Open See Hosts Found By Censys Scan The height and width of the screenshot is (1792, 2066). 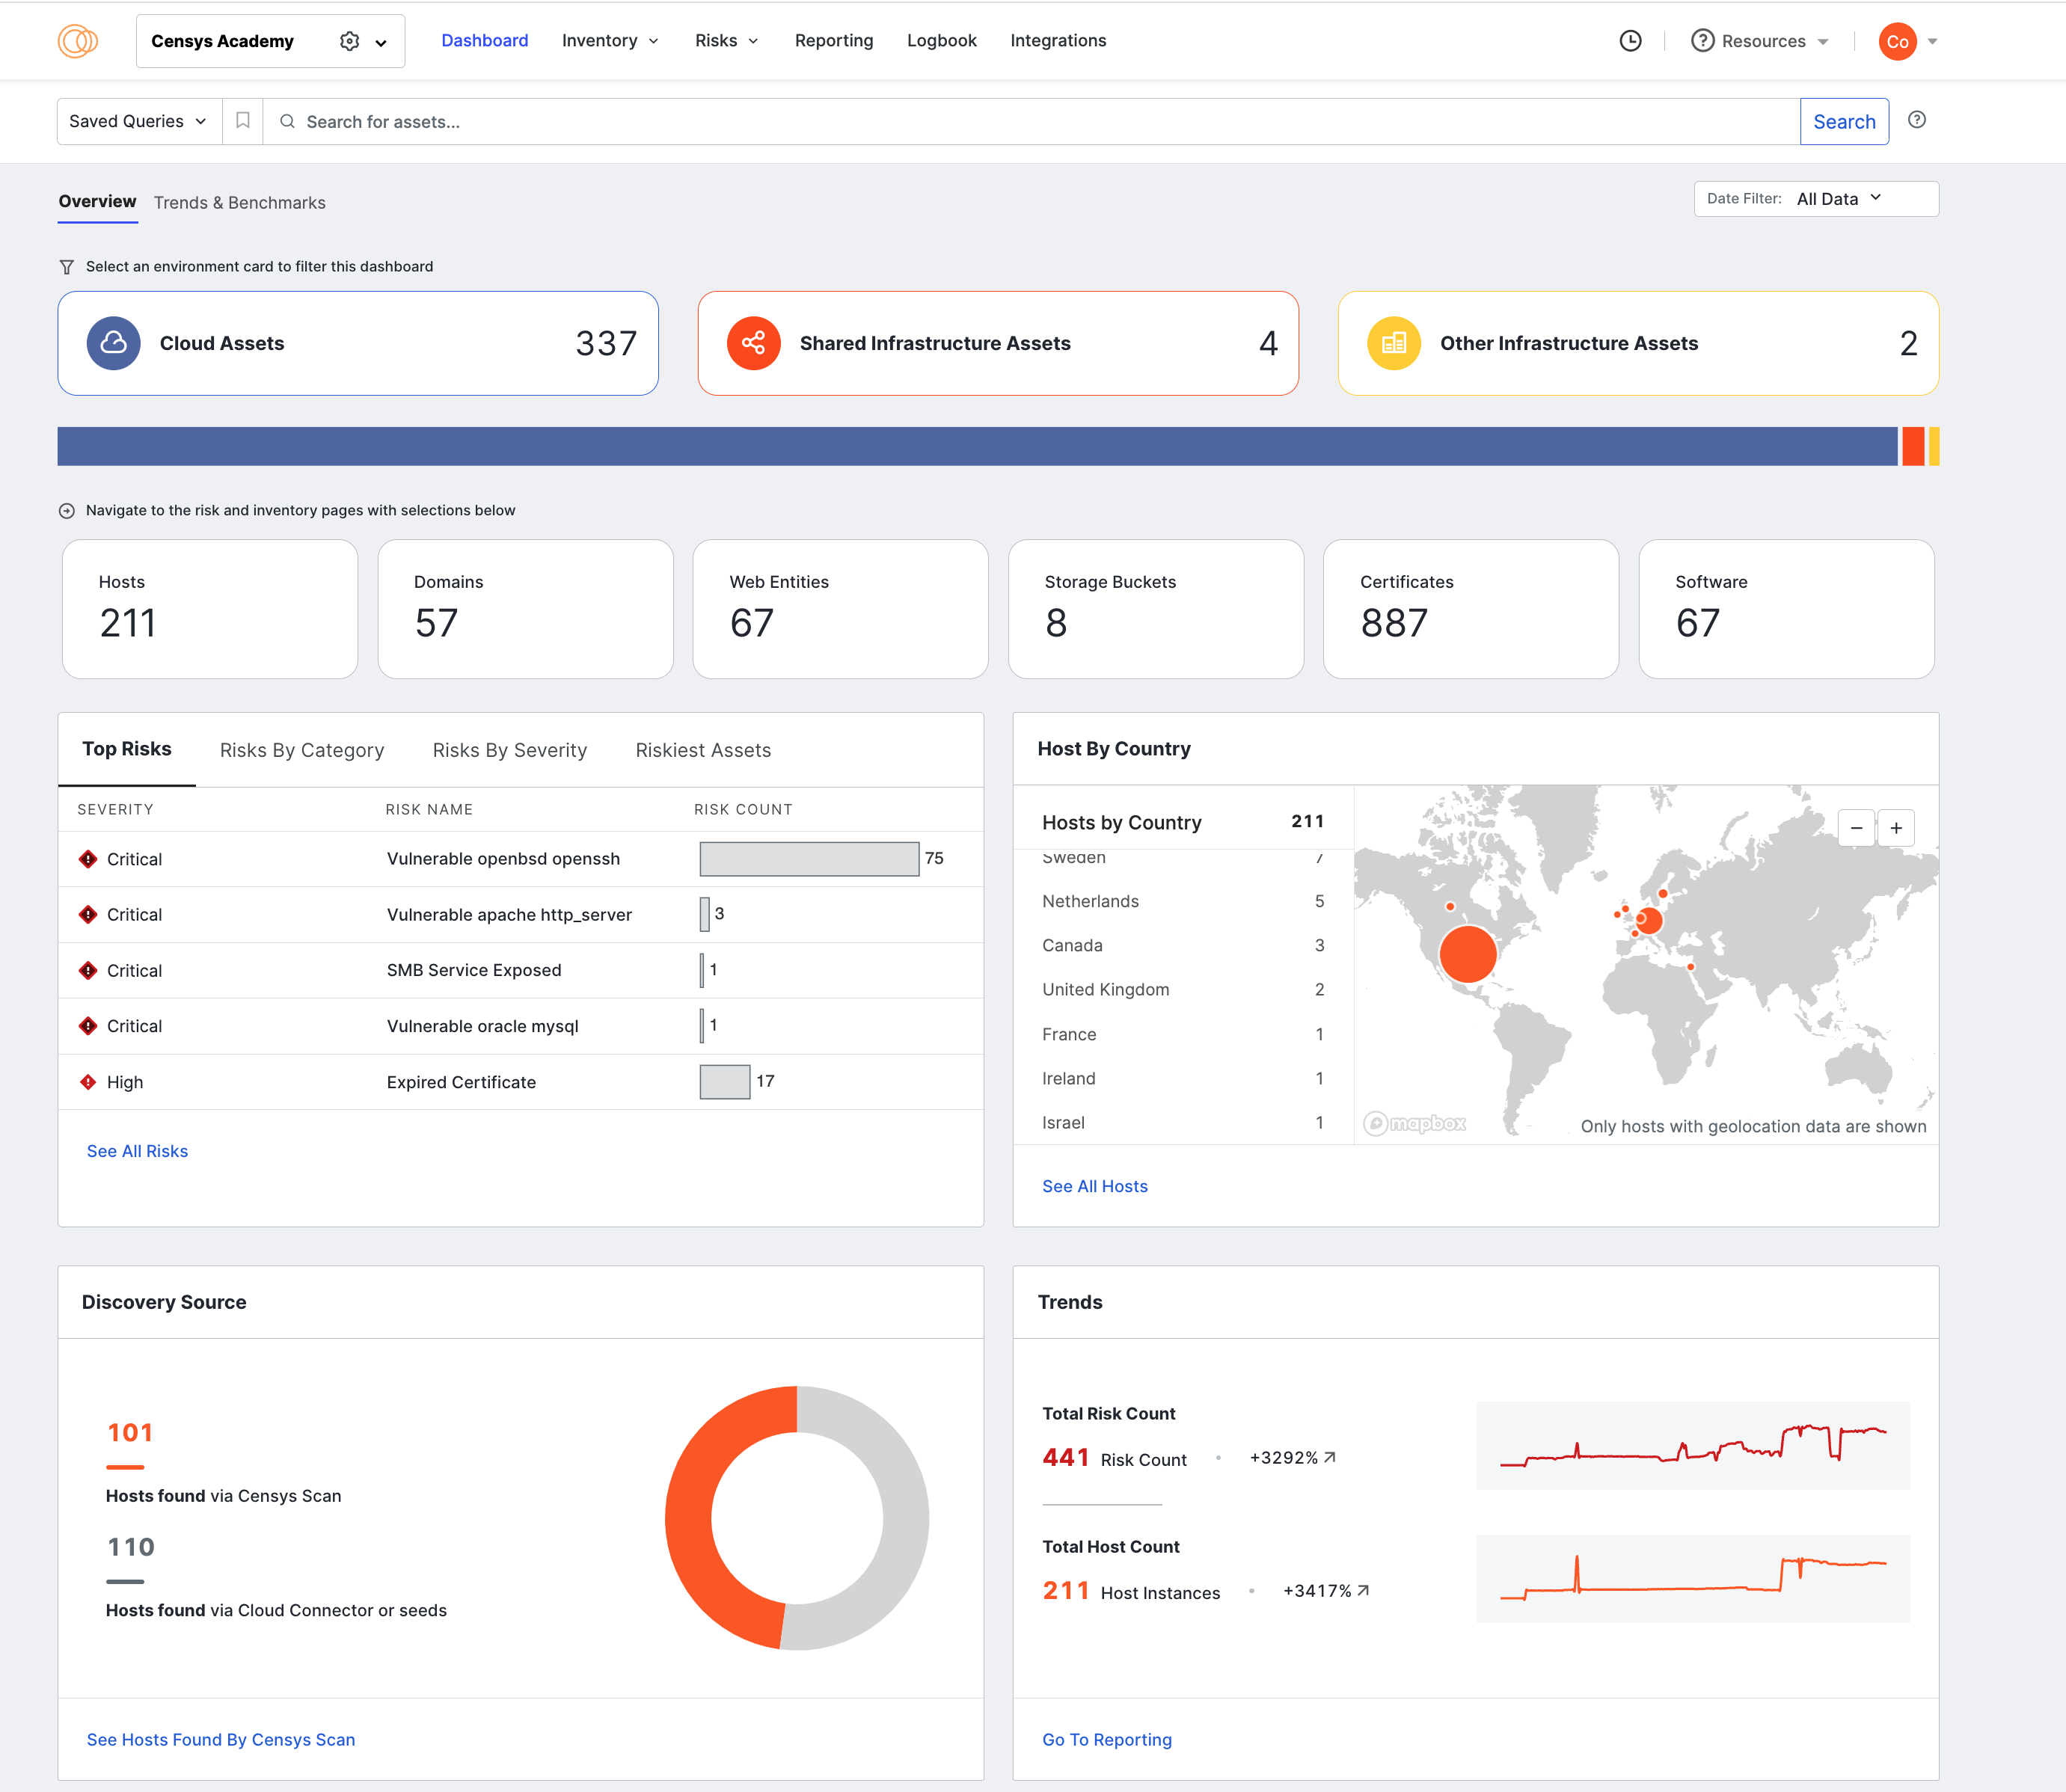coord(221,1739)
